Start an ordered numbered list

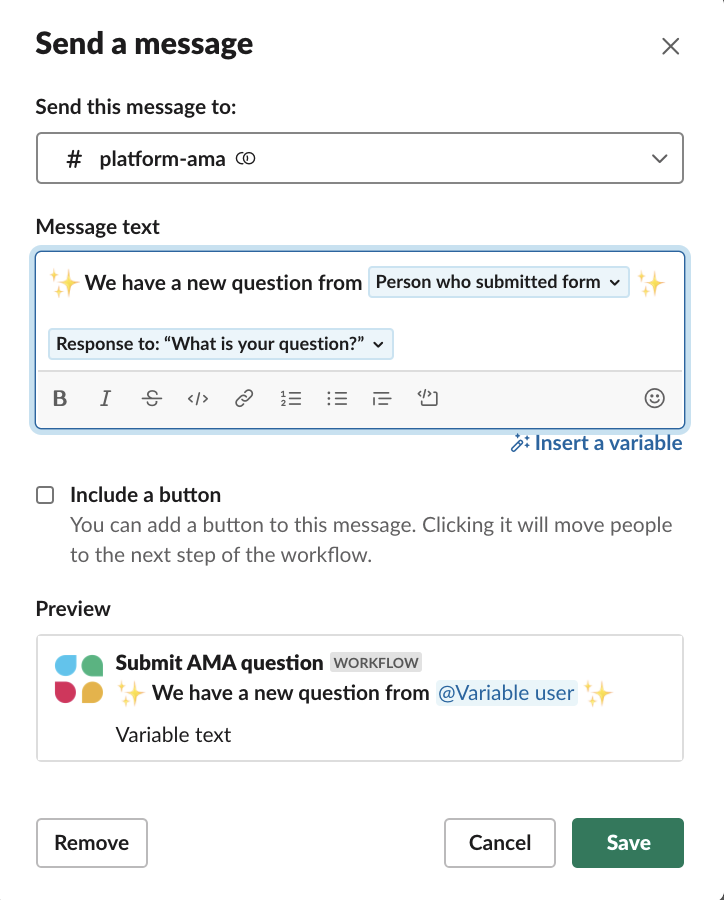[x=291, y=398]
